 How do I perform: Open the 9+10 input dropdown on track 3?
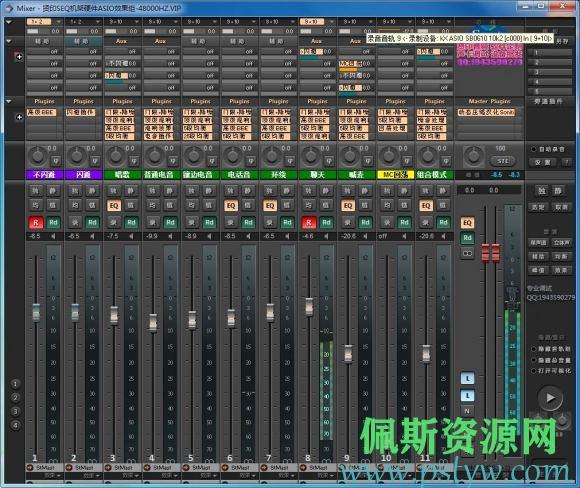click(122, 22)
